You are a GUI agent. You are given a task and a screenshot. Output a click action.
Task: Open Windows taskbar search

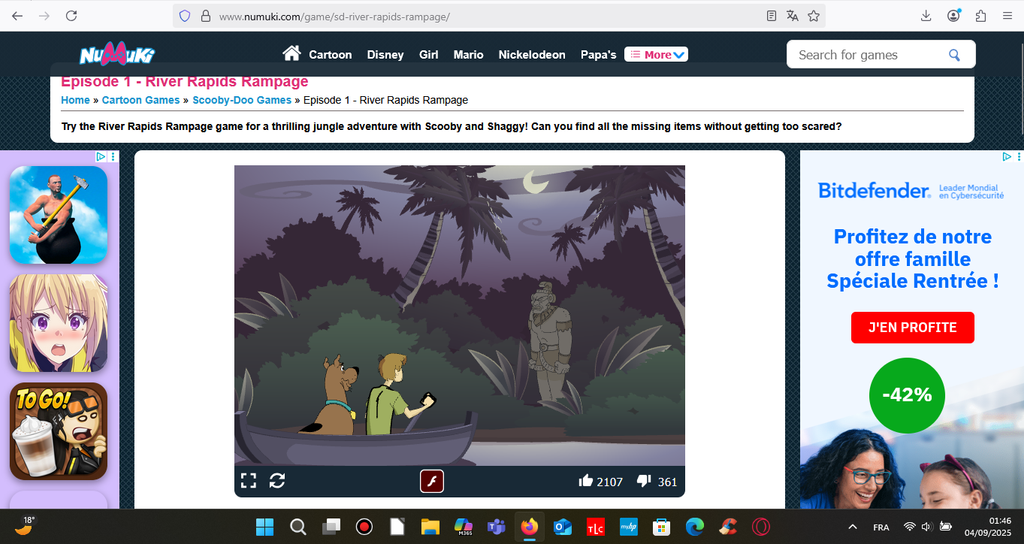point(298,527)
